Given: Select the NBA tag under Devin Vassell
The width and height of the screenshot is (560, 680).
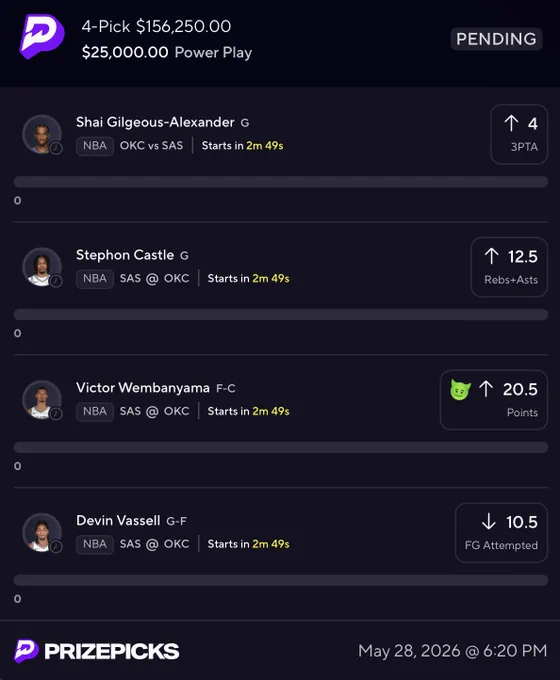Looking at the screenshot, I should (95, 544).
